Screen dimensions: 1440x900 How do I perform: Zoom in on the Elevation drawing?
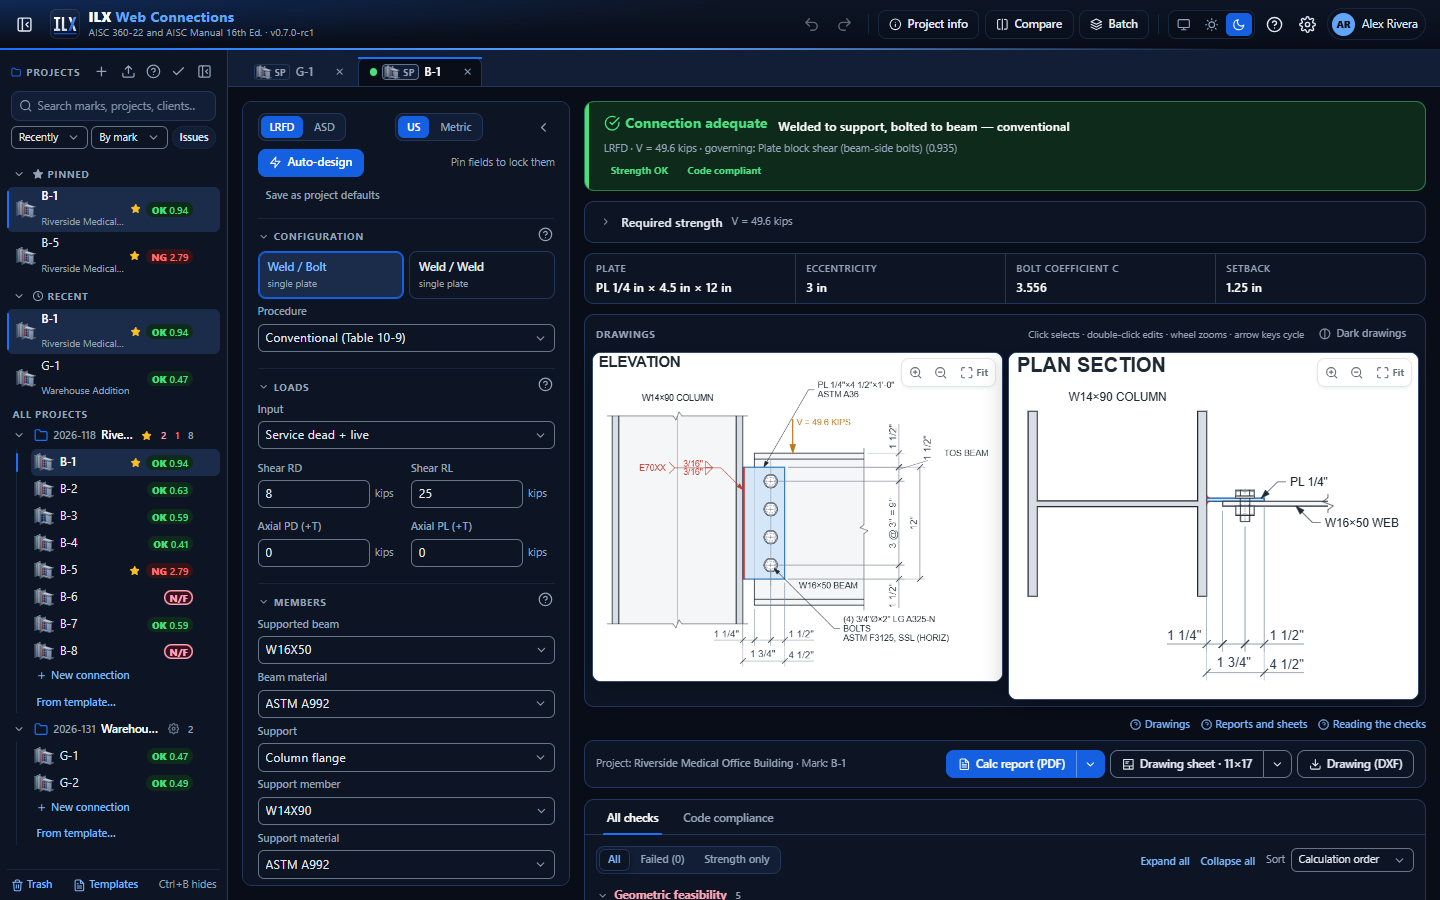(x=916, y=373)
